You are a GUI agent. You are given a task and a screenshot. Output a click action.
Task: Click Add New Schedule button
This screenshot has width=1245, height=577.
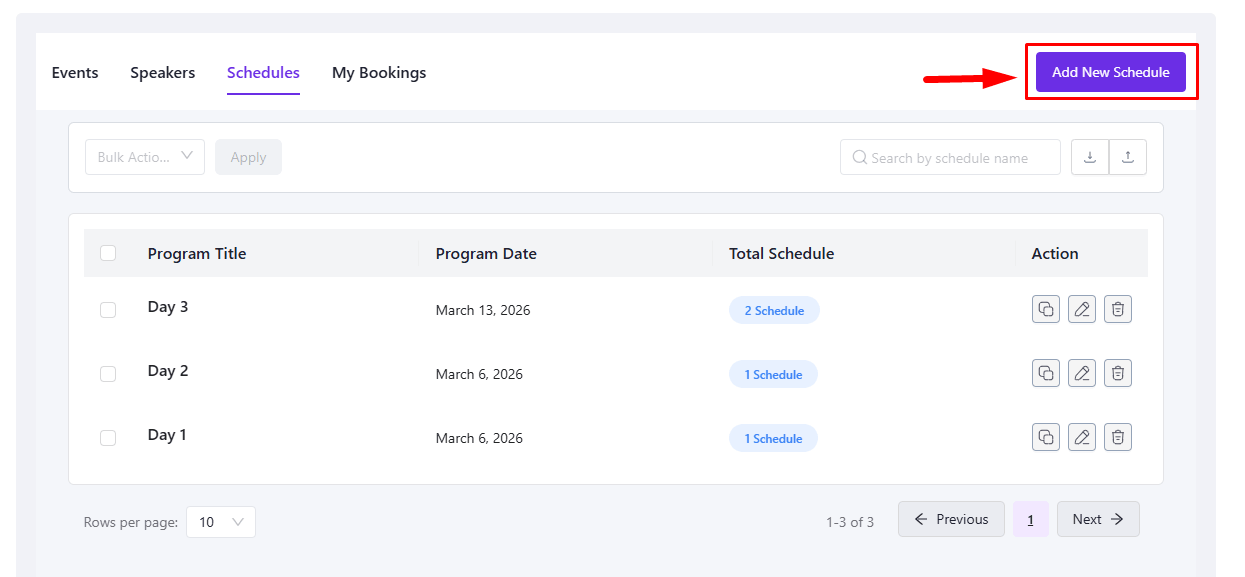point(1110,72)
